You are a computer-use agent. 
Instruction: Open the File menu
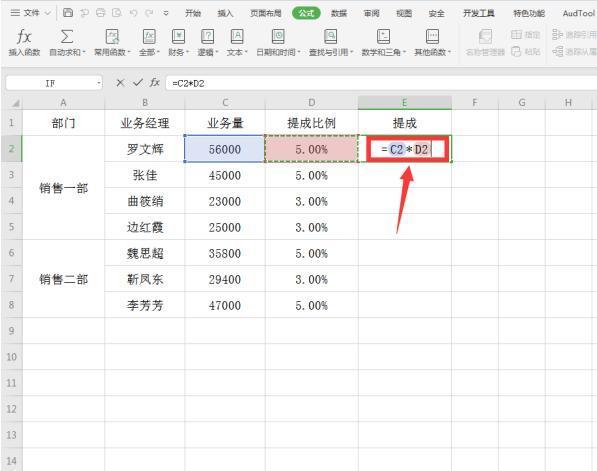[x=31, y=13]
